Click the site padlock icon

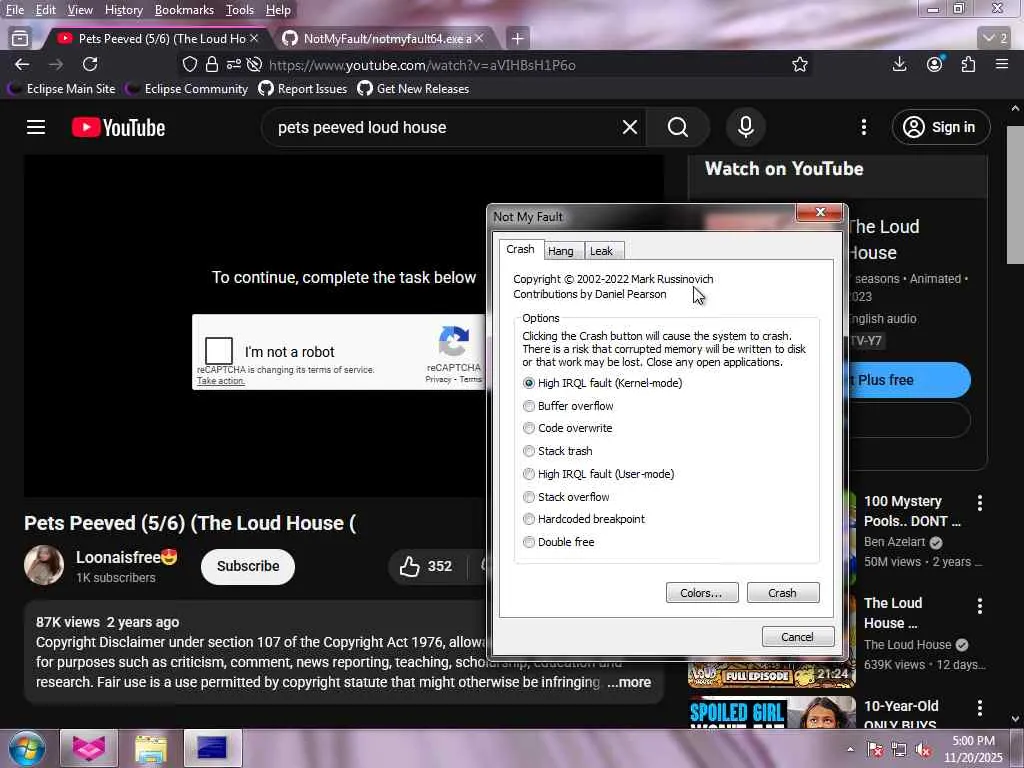point(212,65)
